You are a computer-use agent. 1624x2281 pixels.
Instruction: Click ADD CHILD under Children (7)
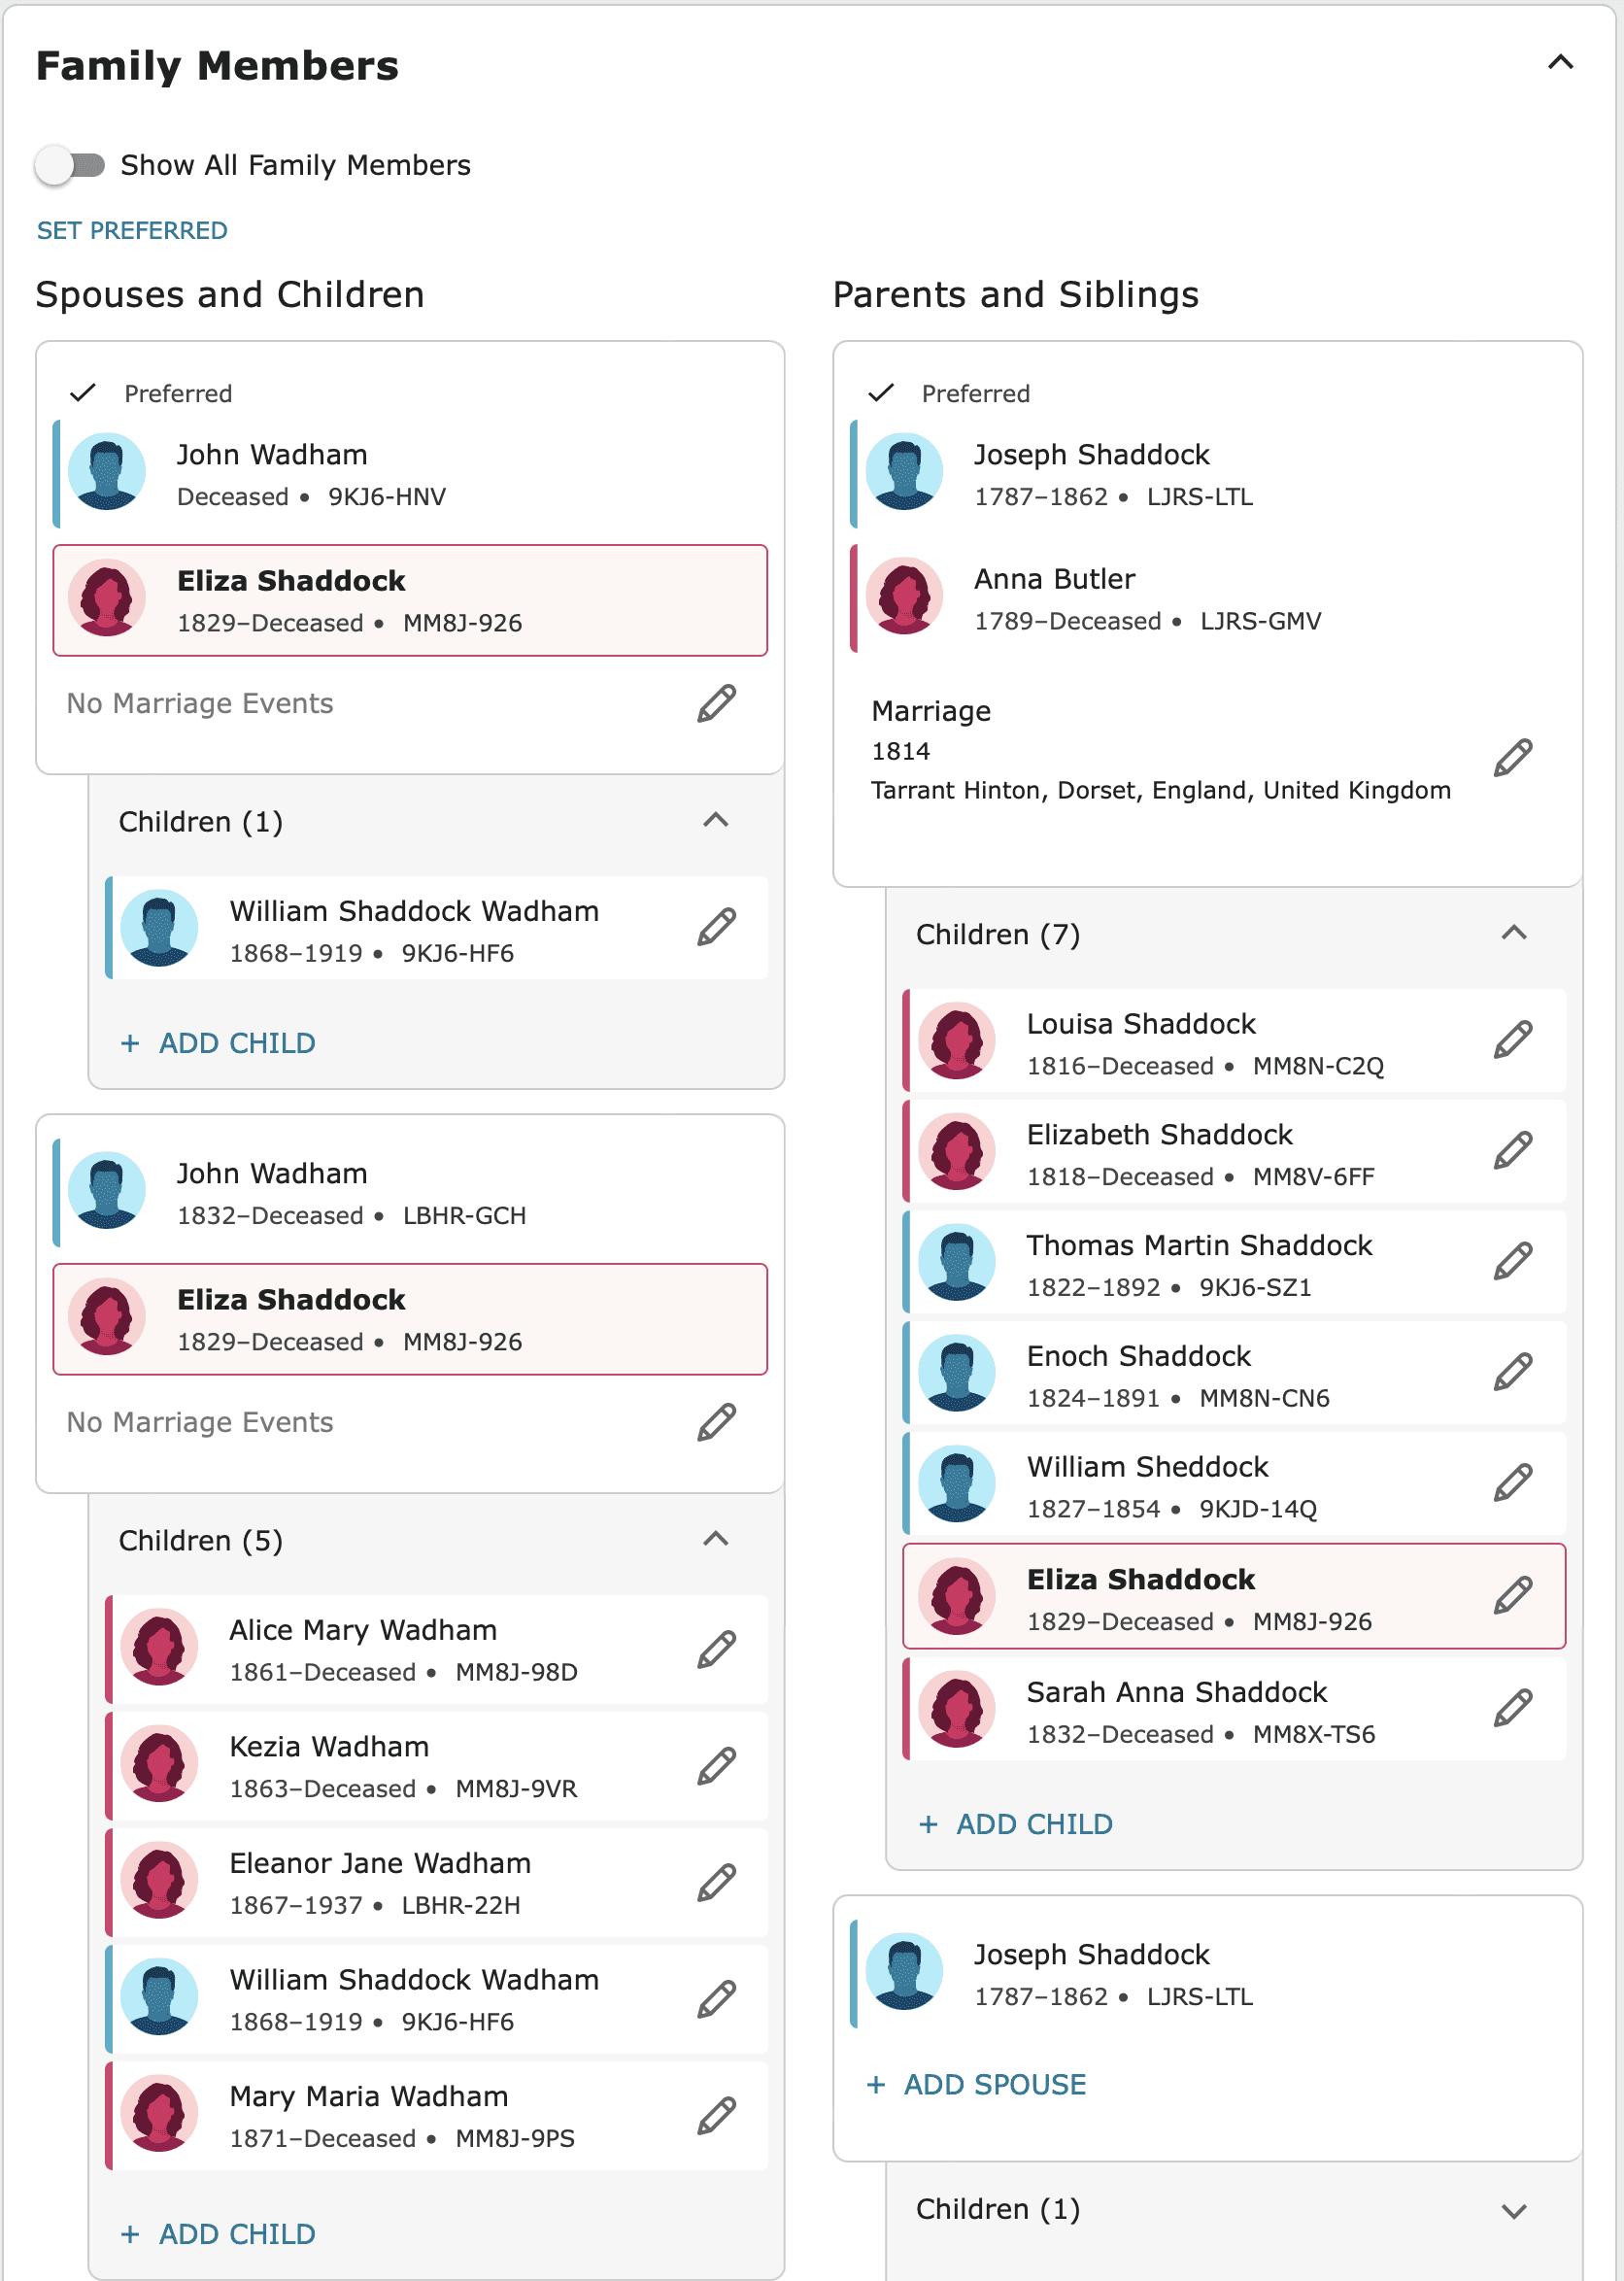pyautogui.click(x=1015, y=1824)
